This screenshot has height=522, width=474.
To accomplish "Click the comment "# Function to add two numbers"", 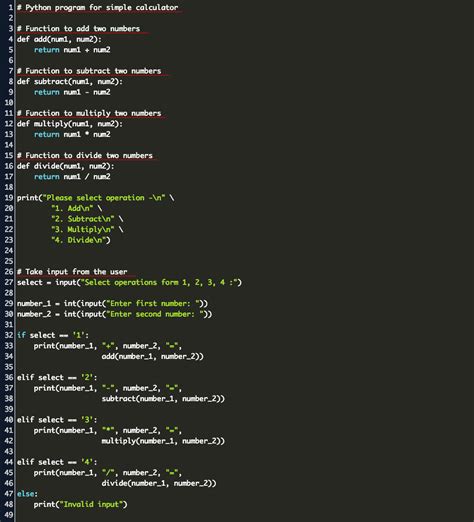I will 79,29.
